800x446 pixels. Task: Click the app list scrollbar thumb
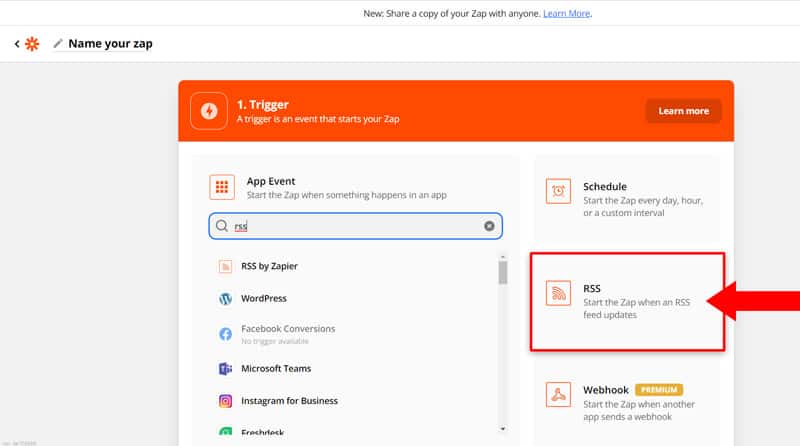pos(503,272)
